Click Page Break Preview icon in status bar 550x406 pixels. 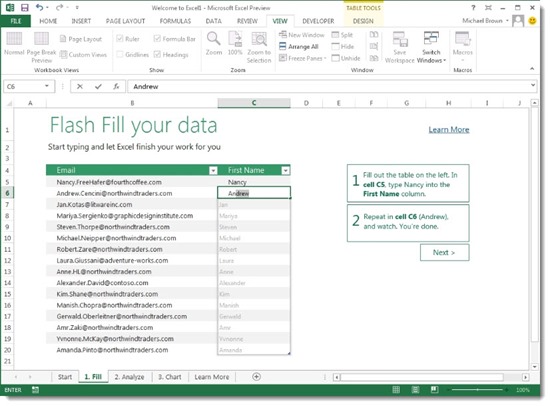click(434, 390)
